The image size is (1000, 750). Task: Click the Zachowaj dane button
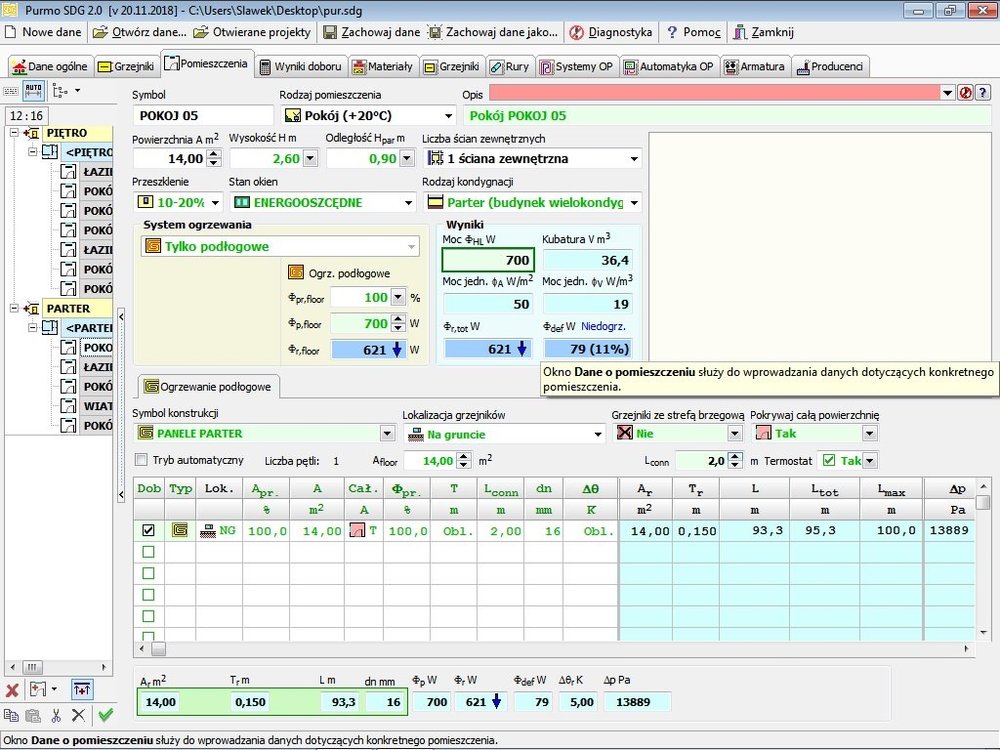pos(372,32)
